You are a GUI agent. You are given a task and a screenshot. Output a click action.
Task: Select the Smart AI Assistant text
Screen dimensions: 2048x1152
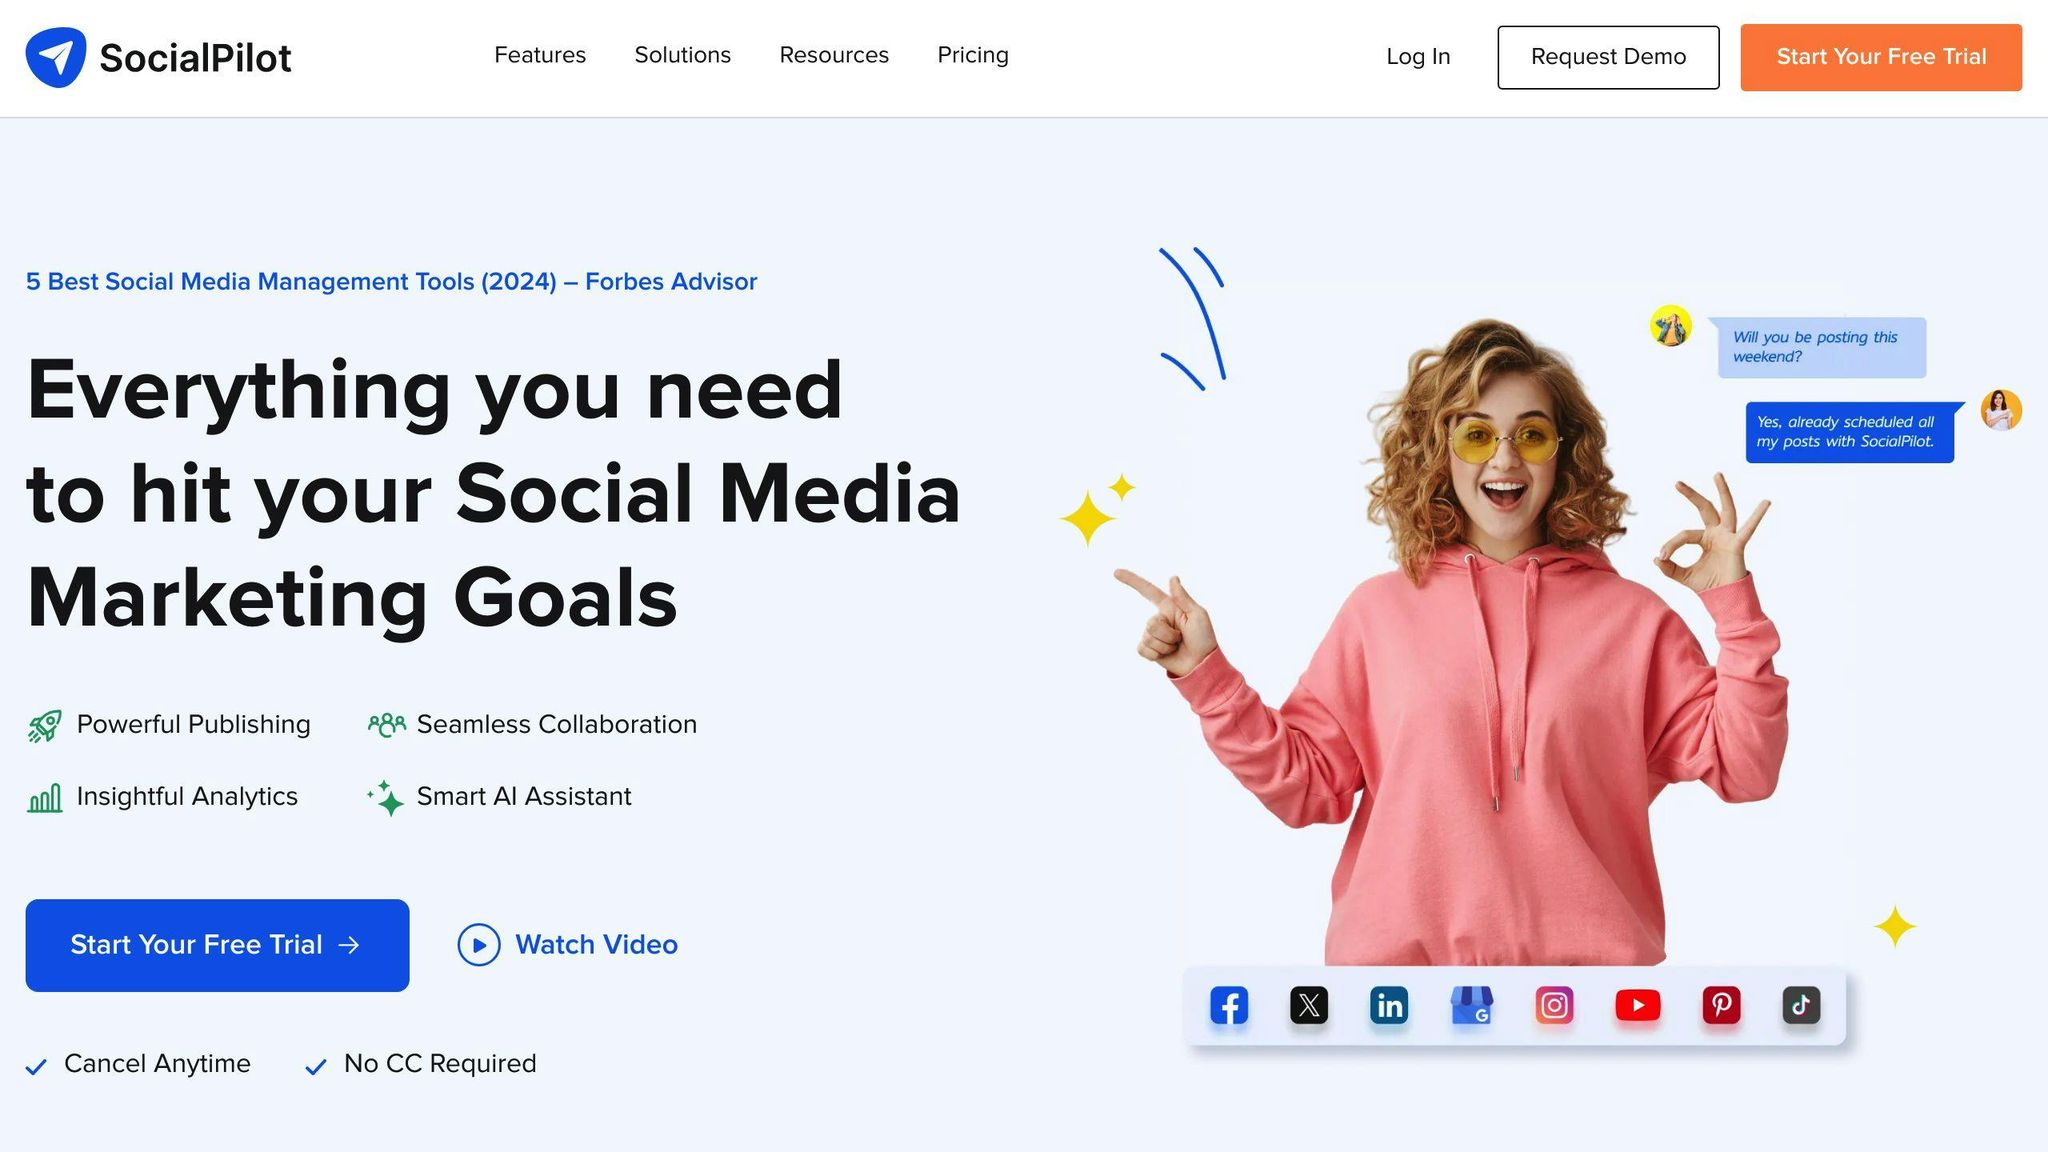tap(524, 797)
